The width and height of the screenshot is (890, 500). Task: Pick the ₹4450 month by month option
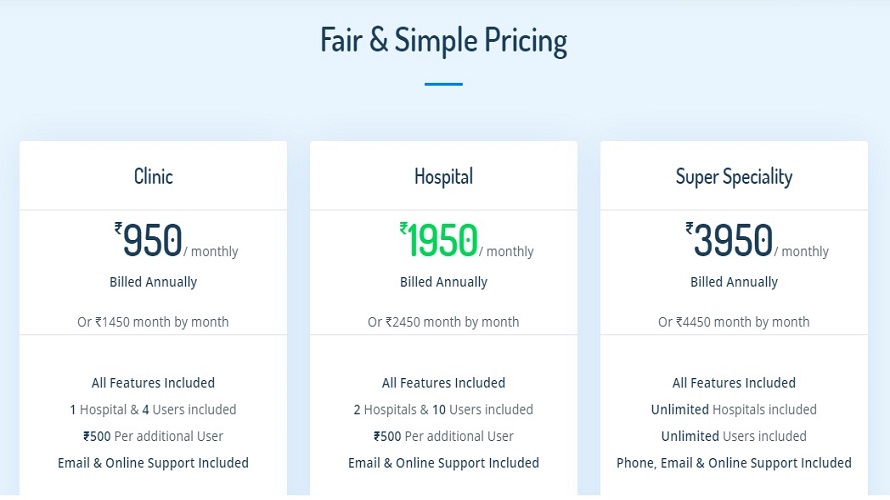point(734,322)
